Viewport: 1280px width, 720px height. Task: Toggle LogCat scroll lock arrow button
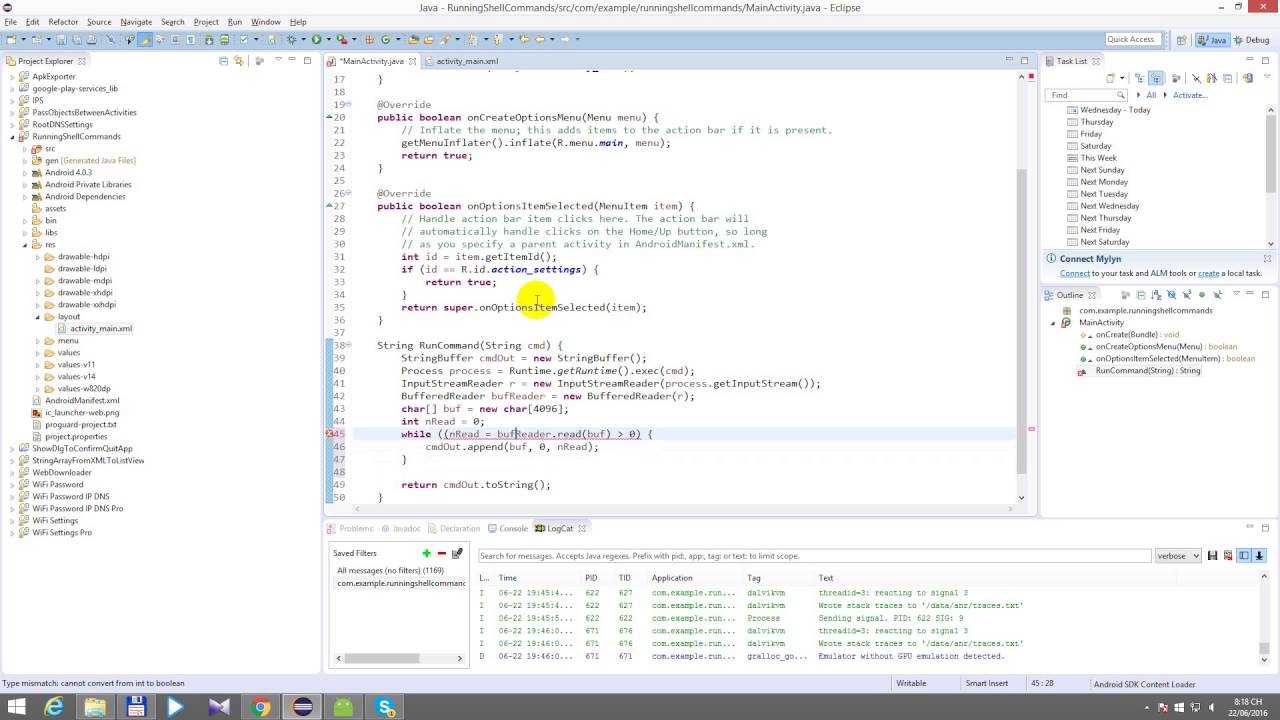coord(1259,556)
